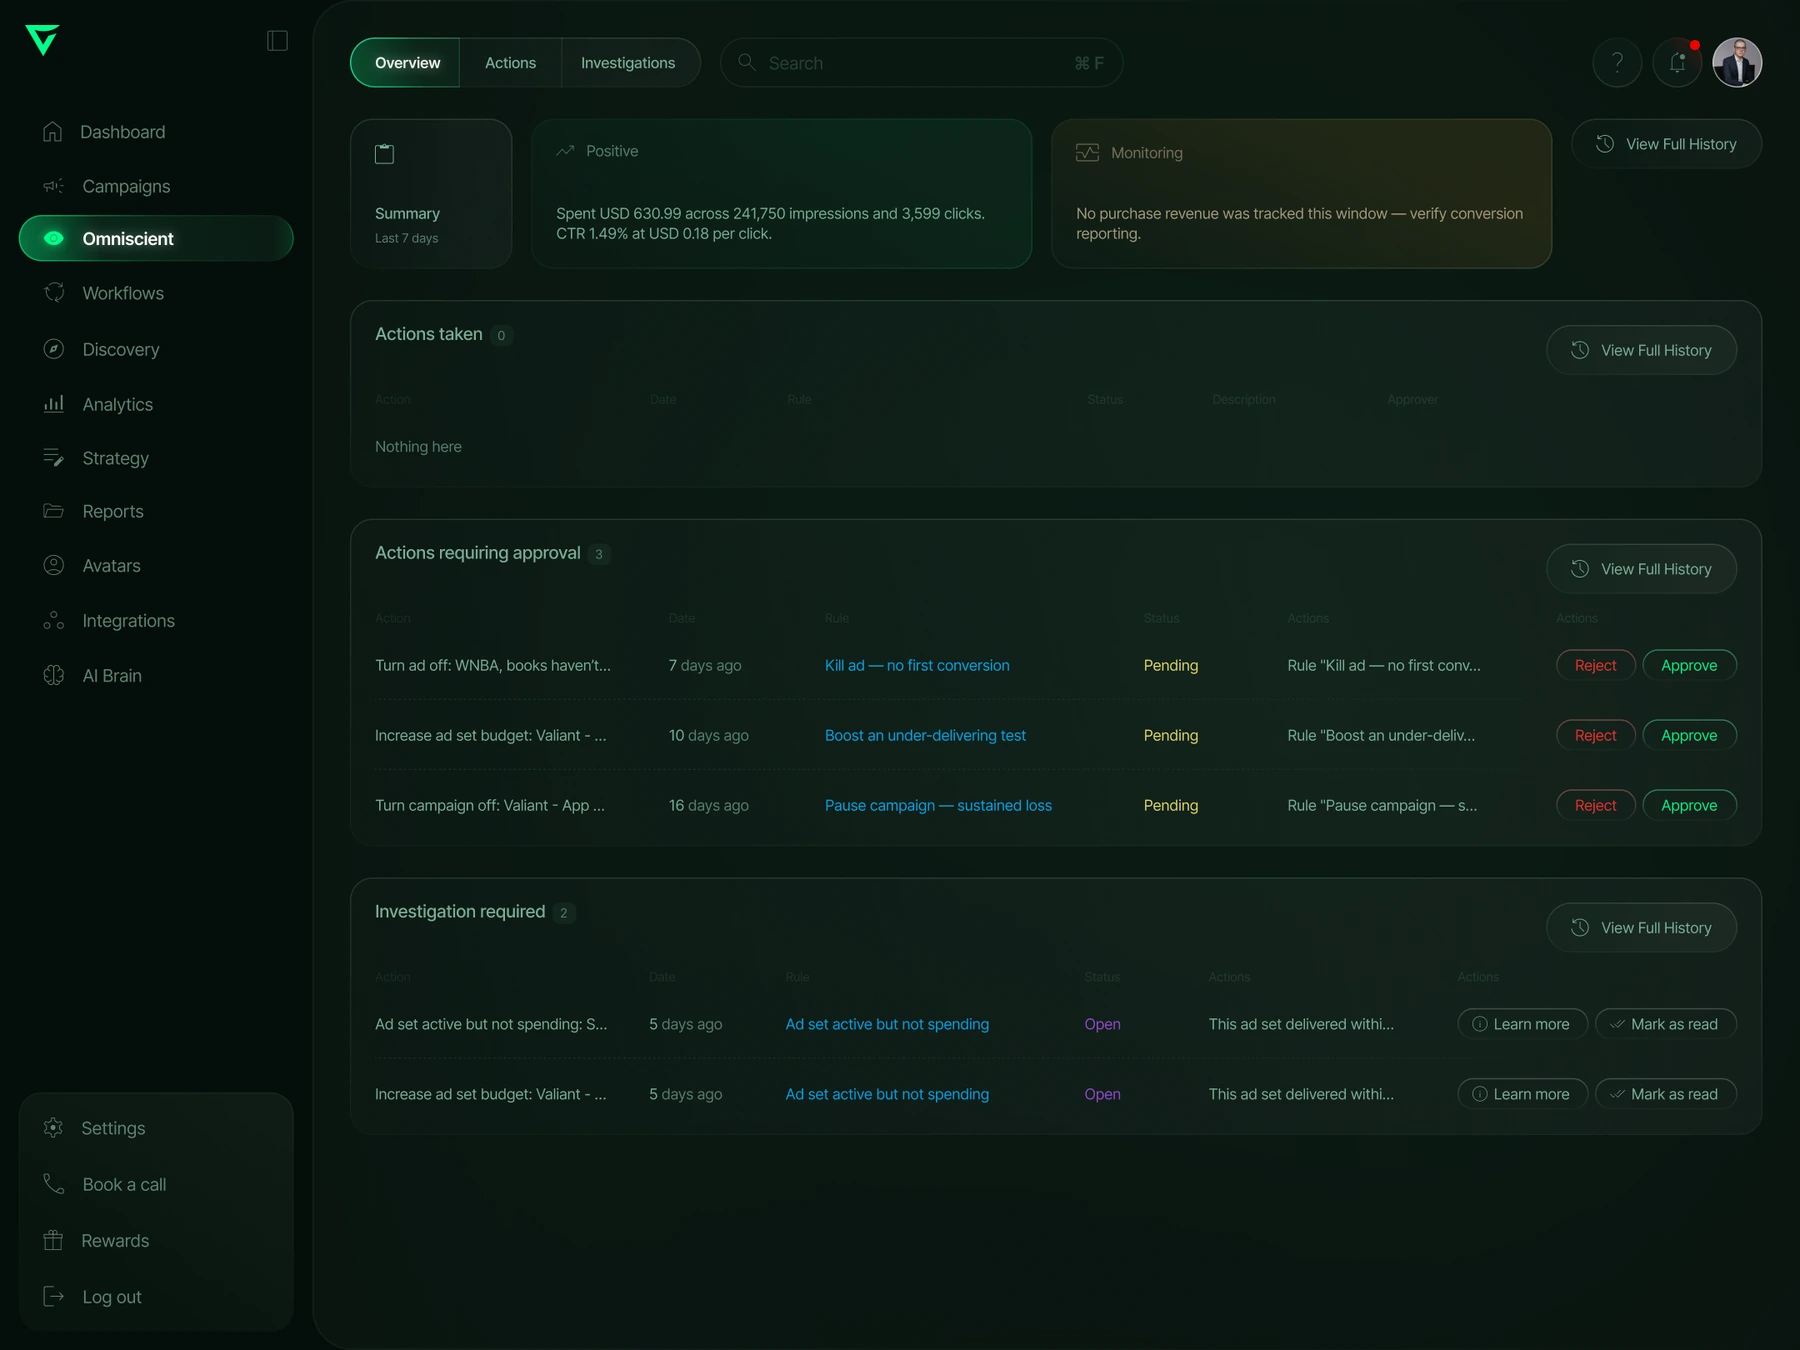Image resolution: width=1800 pixels, height=1350 pixels.
Task: Click the Positive spend summary card
Action: point(781,194)
